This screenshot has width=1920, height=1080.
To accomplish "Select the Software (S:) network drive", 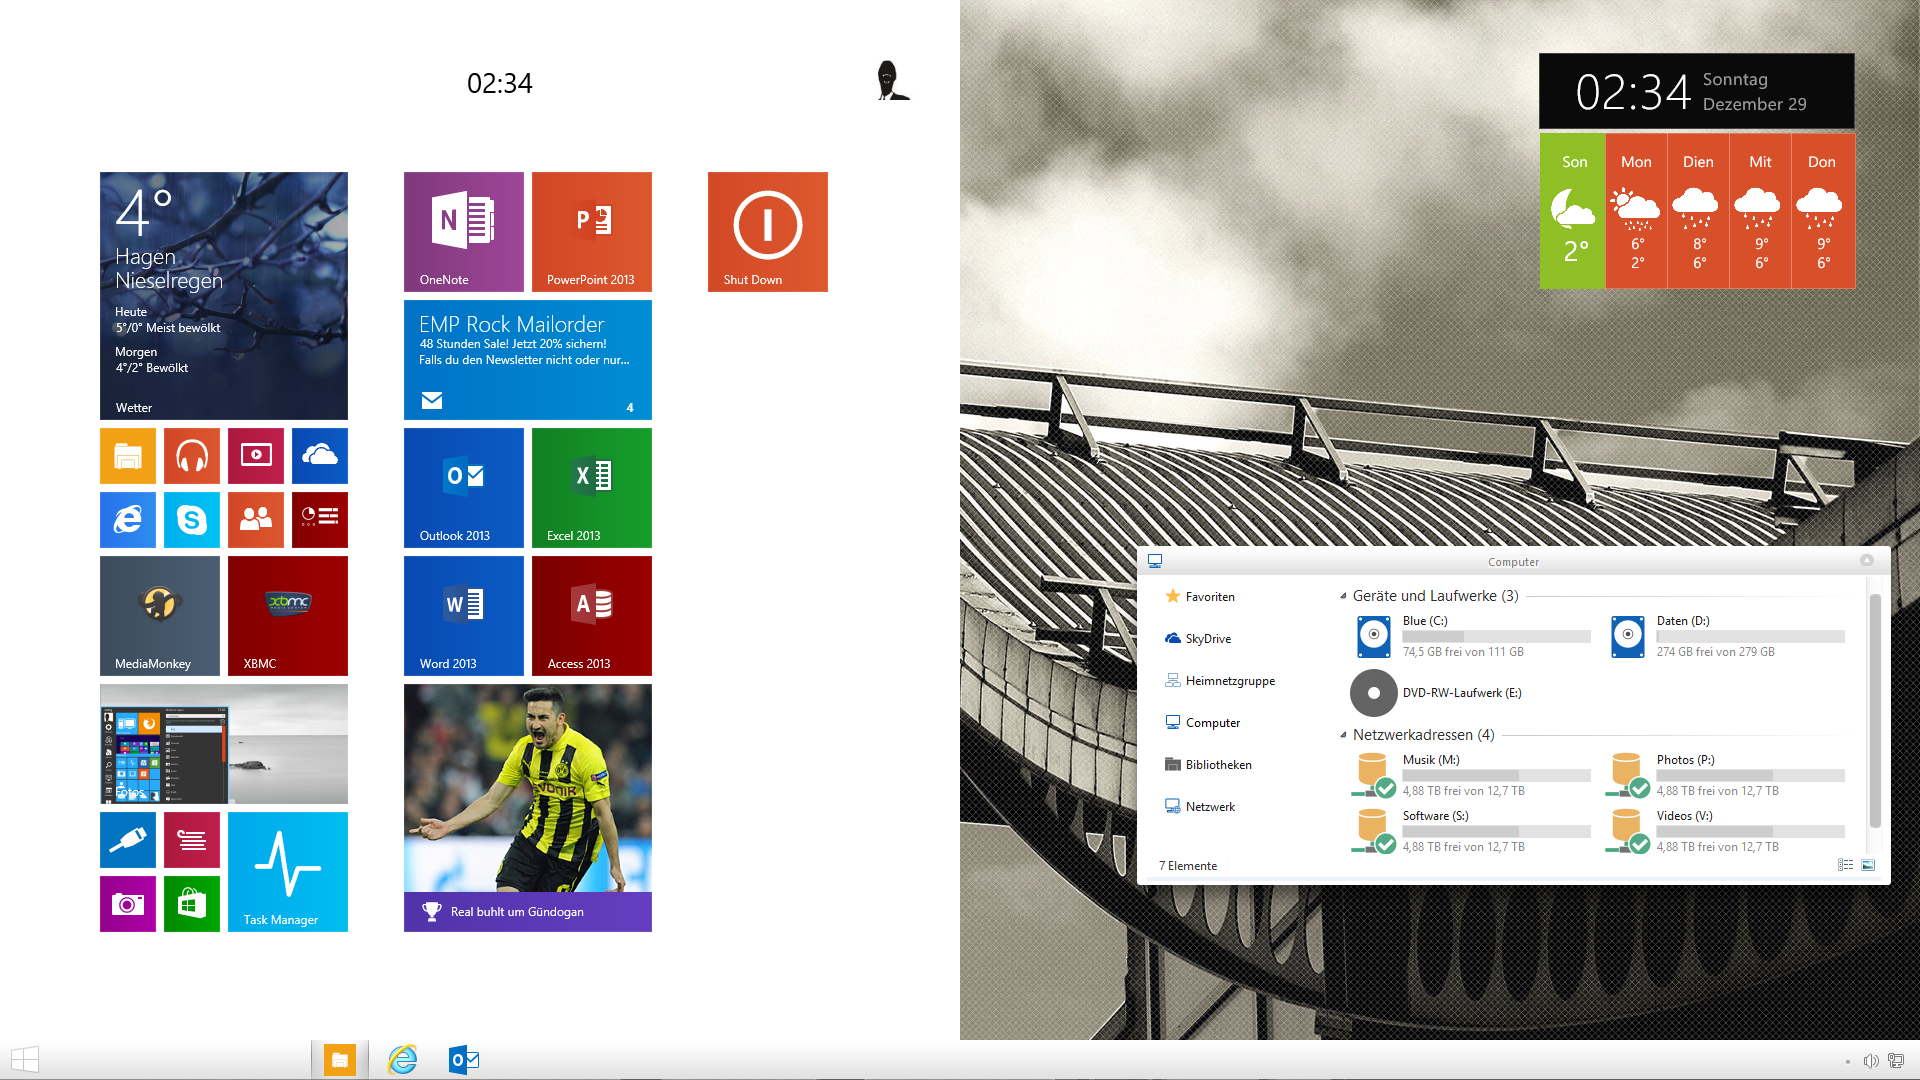I will coord(1470,831).
